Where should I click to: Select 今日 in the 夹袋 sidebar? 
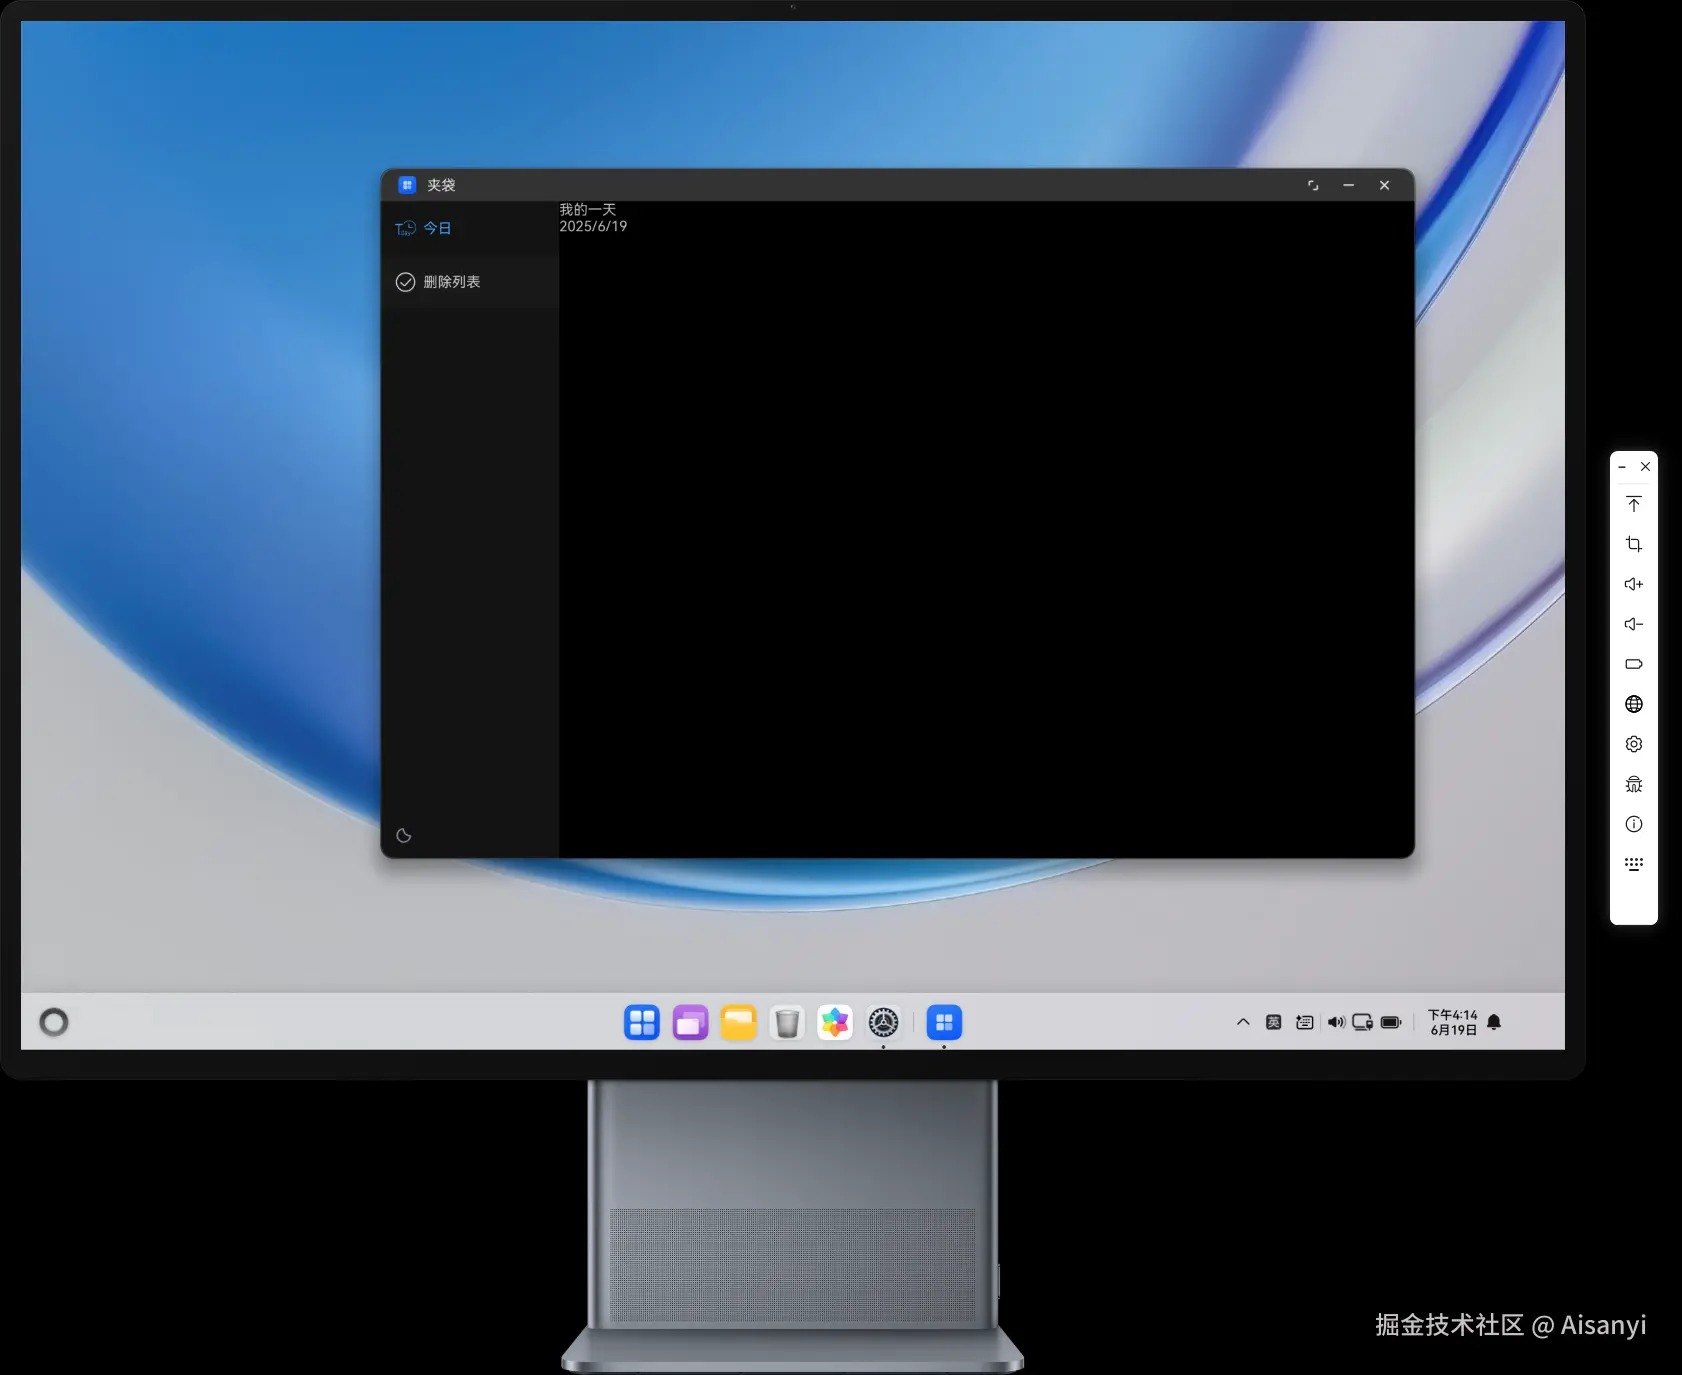[436, 227]
